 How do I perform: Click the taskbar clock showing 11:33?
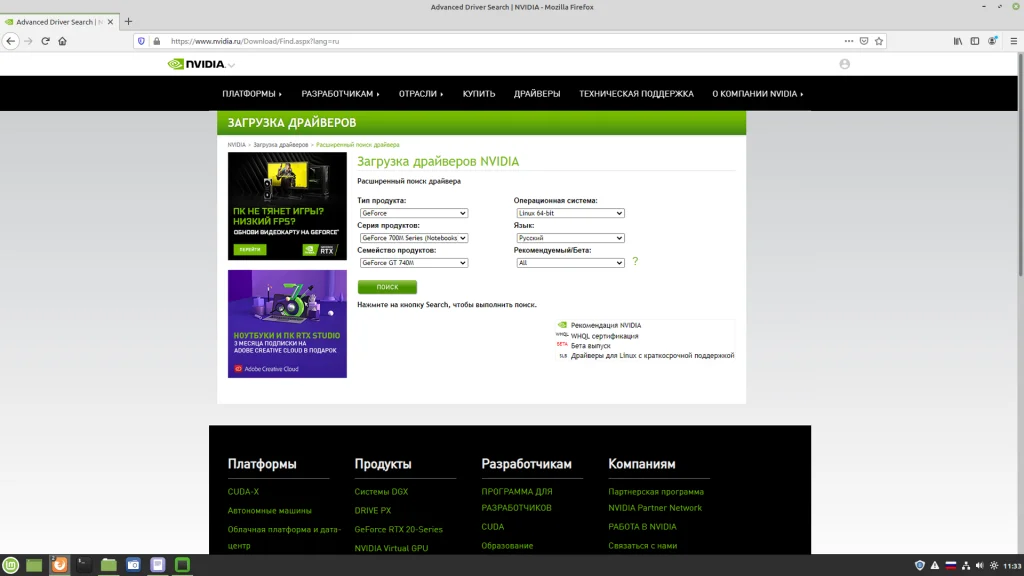(1012, 566)
